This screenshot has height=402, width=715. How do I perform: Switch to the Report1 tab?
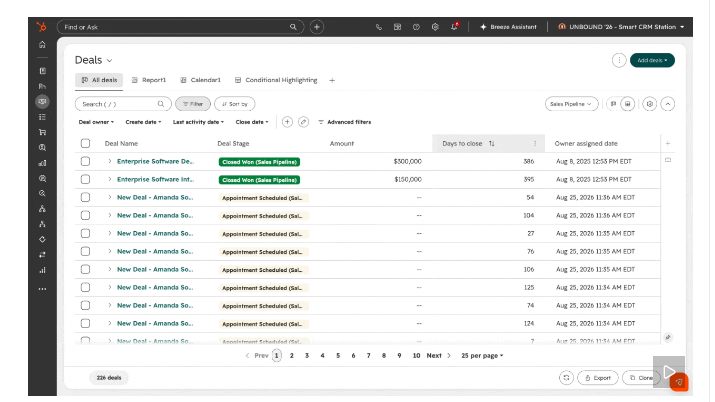coord(149,80)
